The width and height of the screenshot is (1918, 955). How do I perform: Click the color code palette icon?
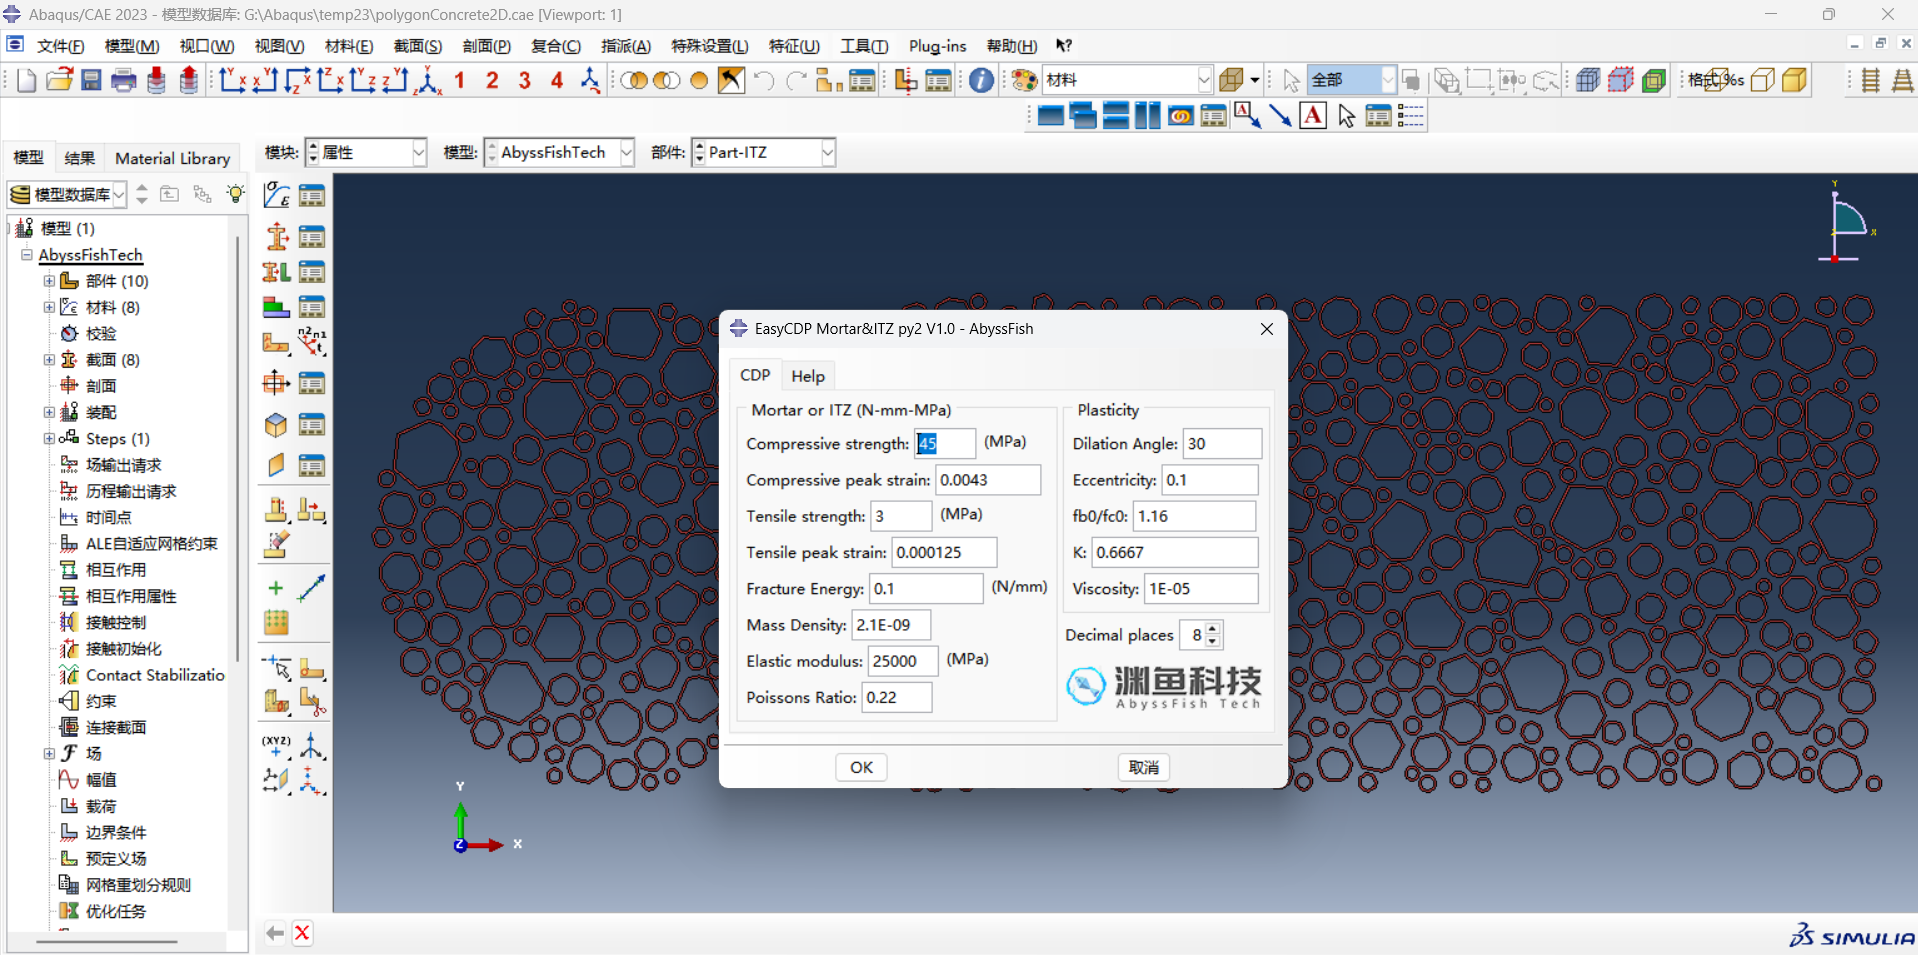pyautogui.click(x=1024, y=80)
